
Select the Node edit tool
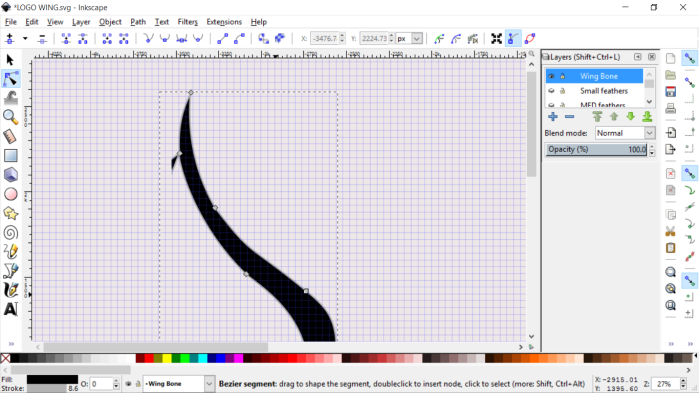click(11, 79)
